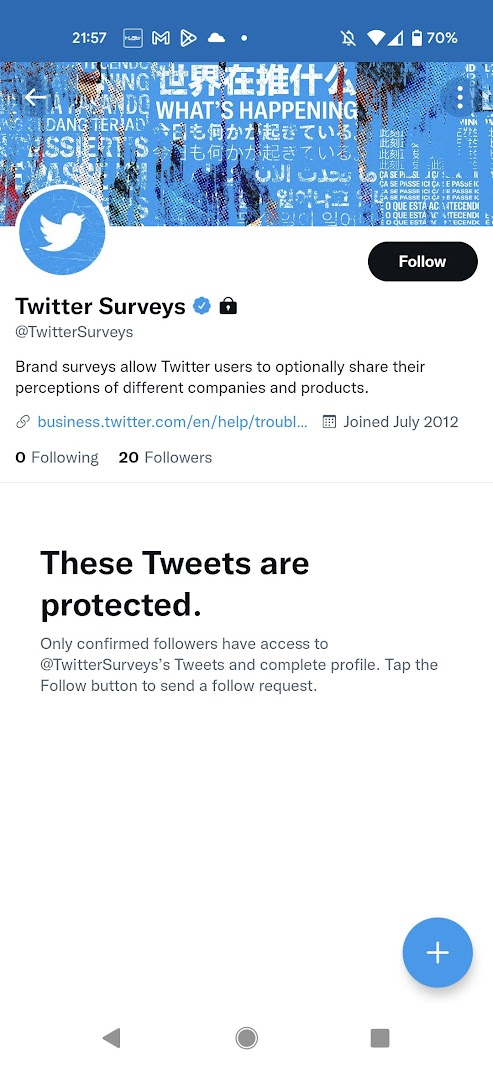Tap the back arrow on header
This screenshot has width=493, height=1068.
[x=35, y=98]
